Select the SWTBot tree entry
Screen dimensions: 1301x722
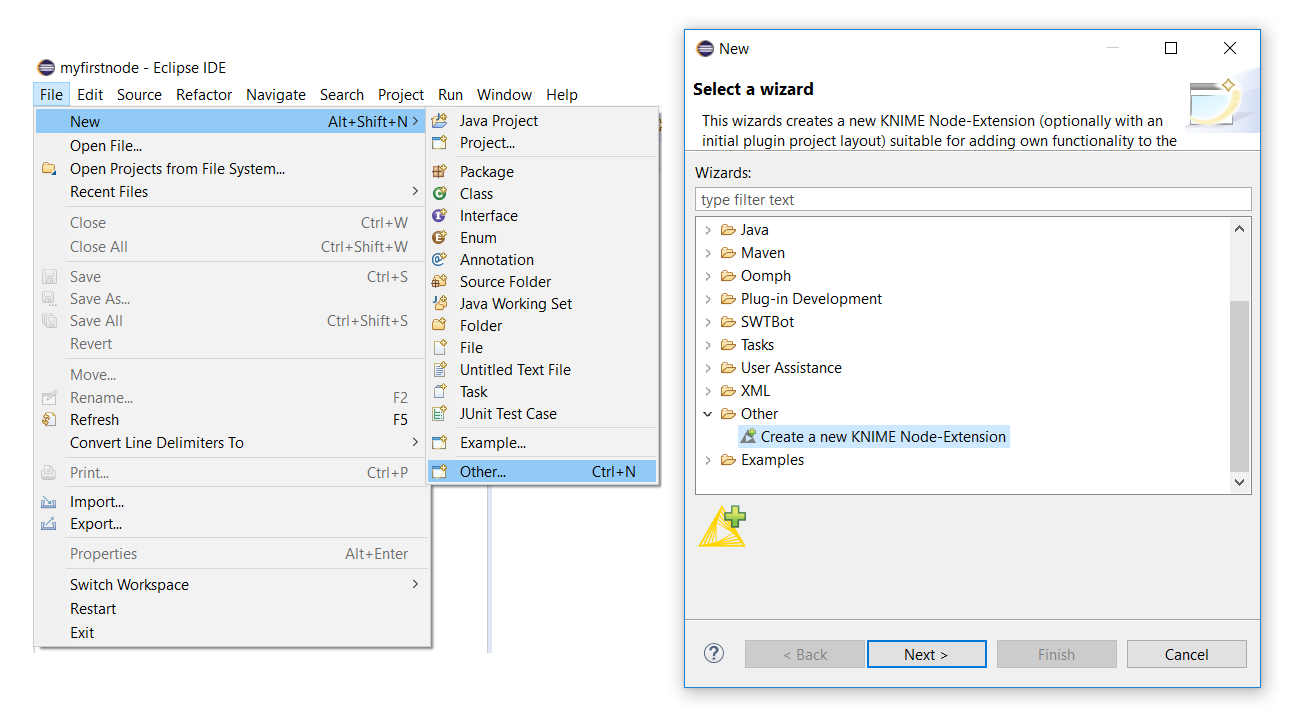(x=767, y=322)
